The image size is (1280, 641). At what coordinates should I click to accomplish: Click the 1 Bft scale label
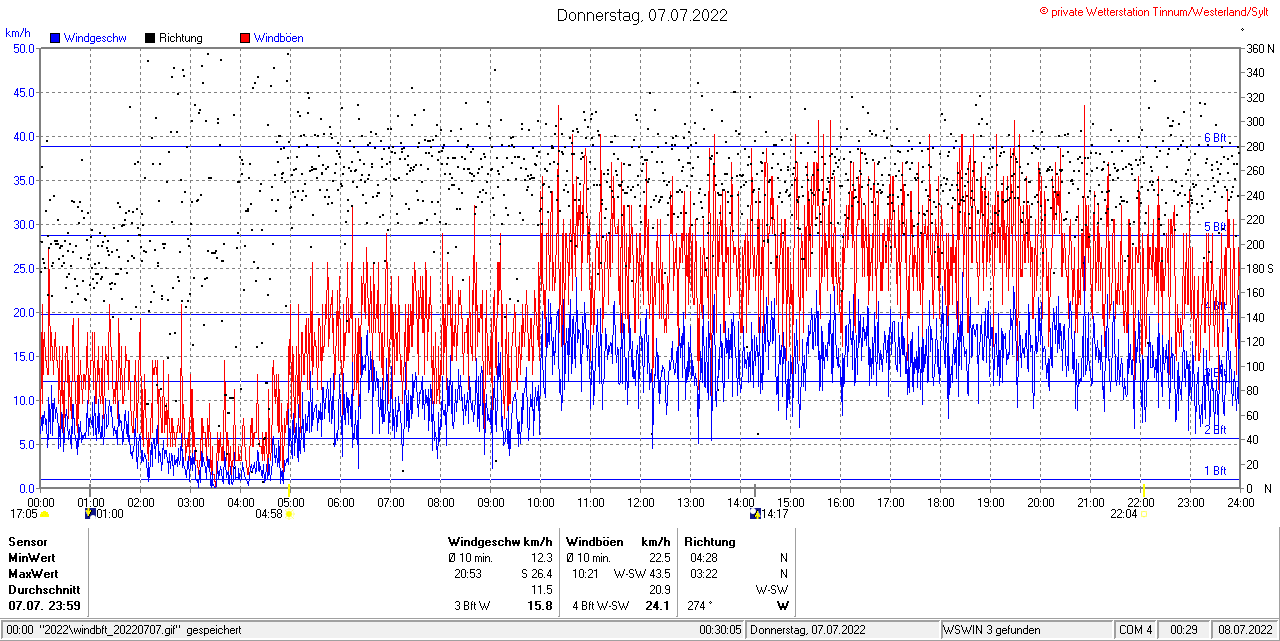pyautogui.click(x=1215, y=470)
